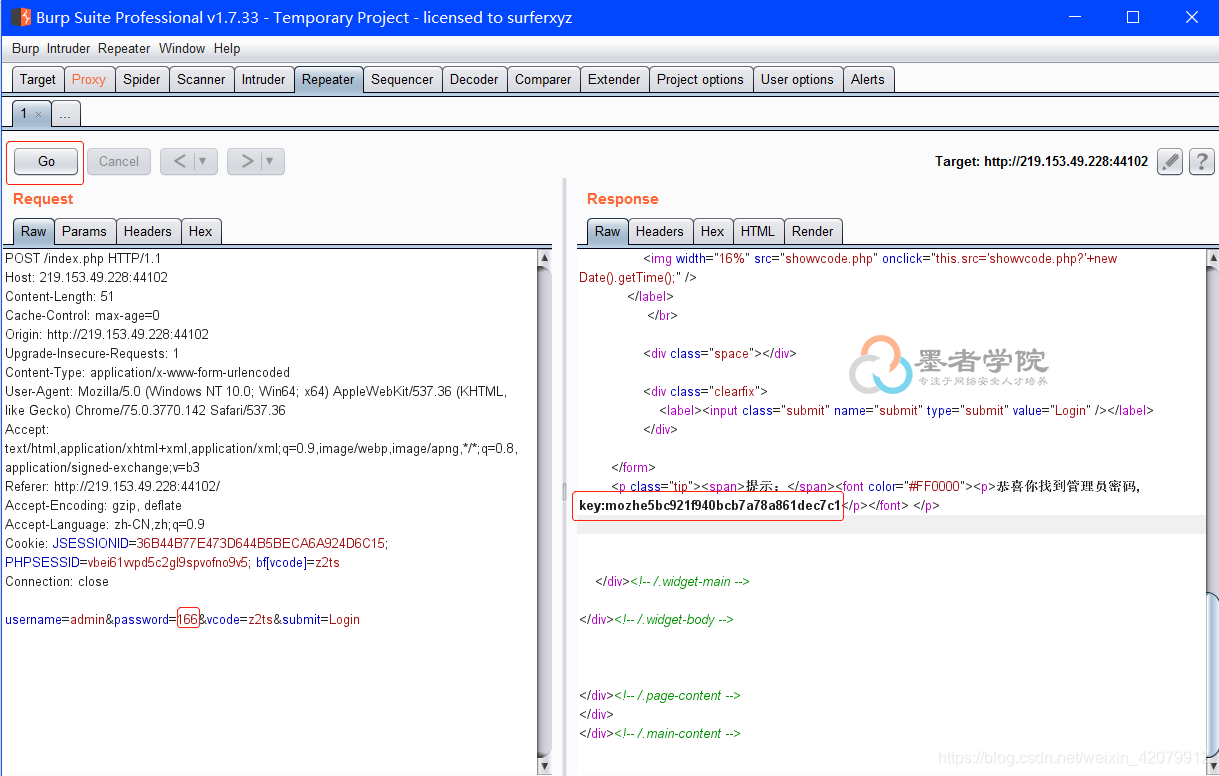Add a new Repeater tab with the ... tab
The height and width of the screenshot is (776, 1219).
click(65, 114)
